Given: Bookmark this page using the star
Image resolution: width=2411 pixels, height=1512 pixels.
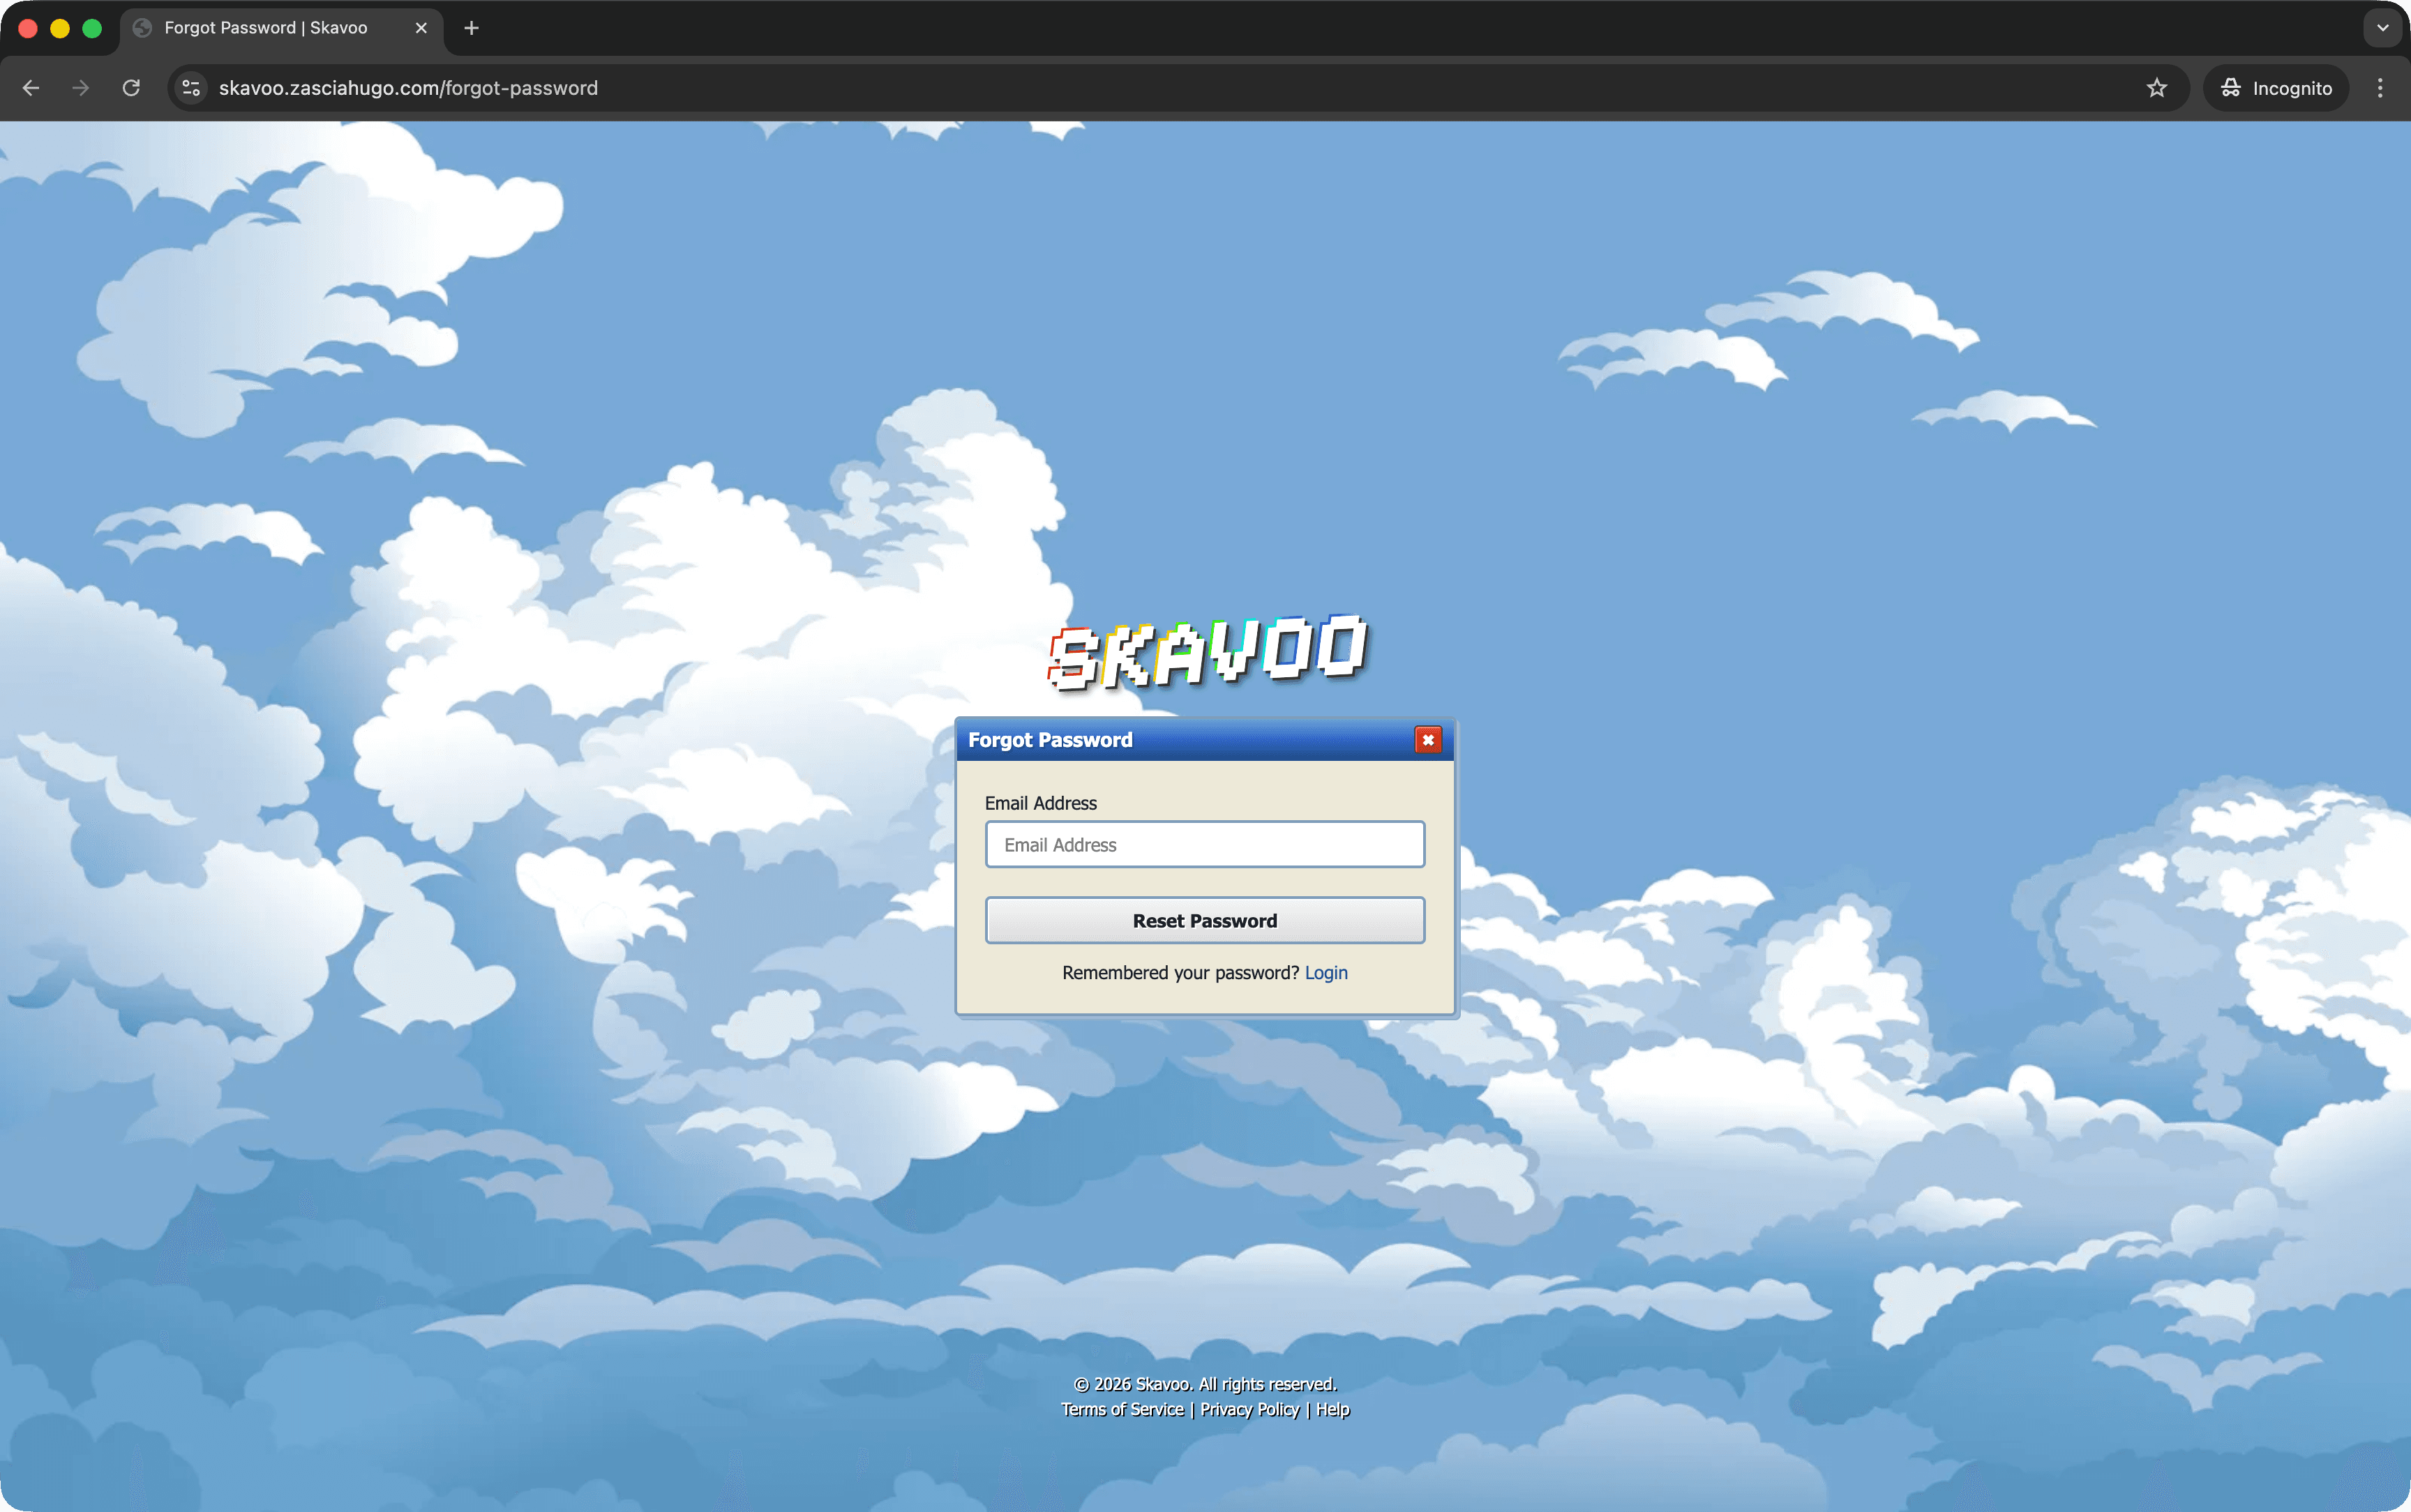Looking at the screenshot, I should [x=2156, y=88].
